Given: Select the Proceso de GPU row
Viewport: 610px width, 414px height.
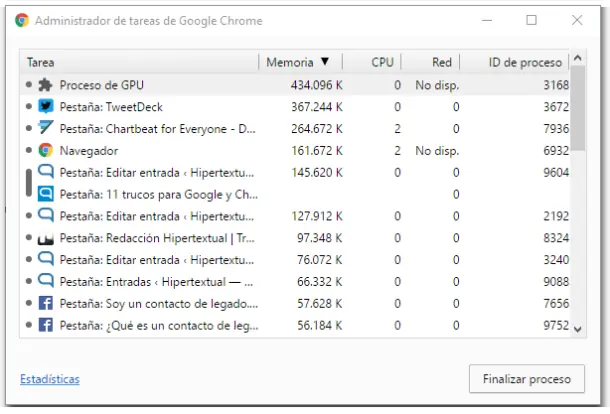Looking at the screenshot, I should [295, 85].
